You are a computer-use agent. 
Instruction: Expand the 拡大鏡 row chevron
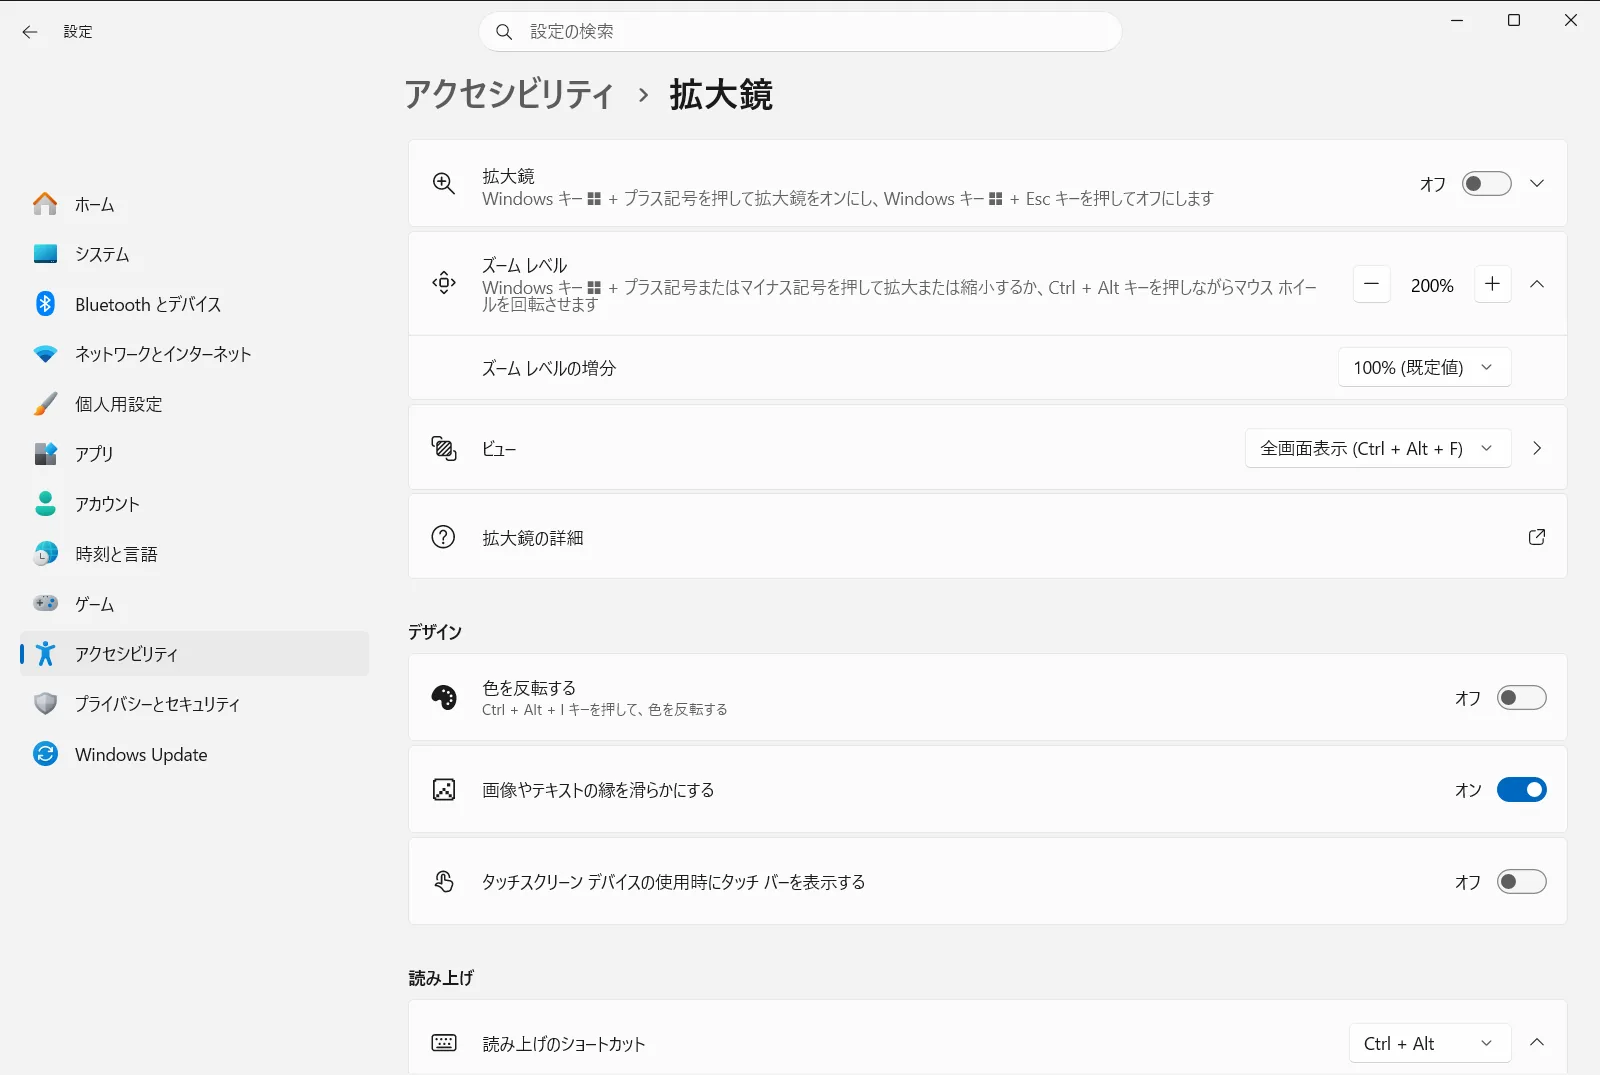[1537, 184]
